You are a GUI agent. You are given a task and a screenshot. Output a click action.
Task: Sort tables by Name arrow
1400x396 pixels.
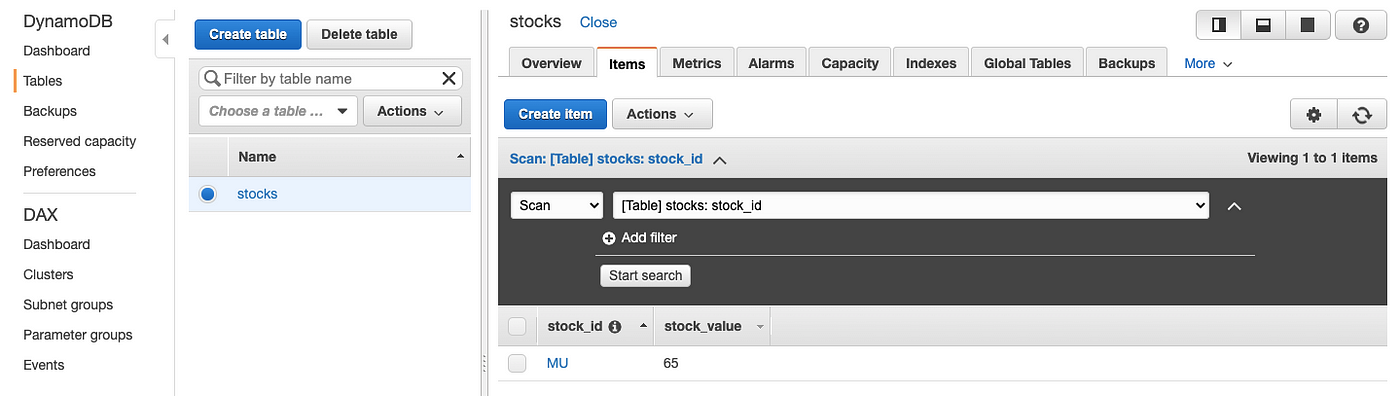[460, 157]
